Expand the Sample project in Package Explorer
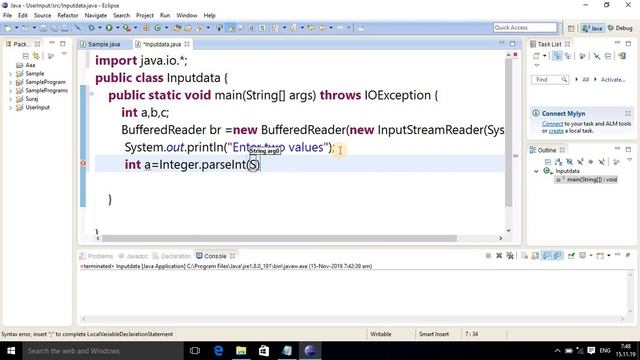 click(10, 74)
